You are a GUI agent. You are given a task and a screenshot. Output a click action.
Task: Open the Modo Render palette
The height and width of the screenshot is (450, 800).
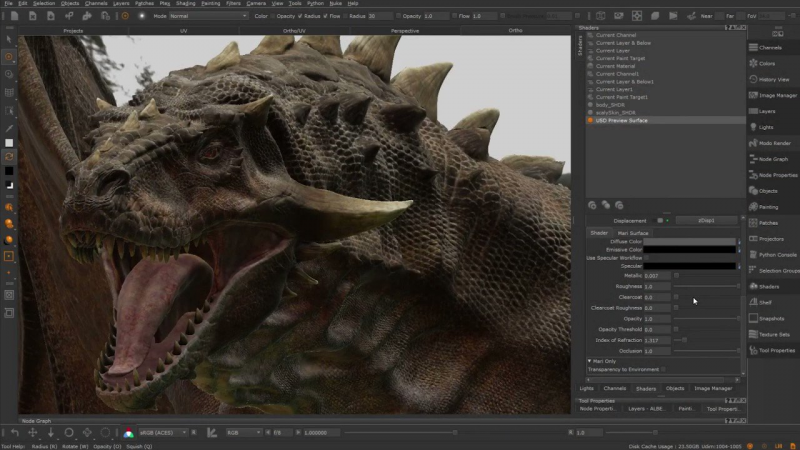pyautogui.click(x=774, y=143)
